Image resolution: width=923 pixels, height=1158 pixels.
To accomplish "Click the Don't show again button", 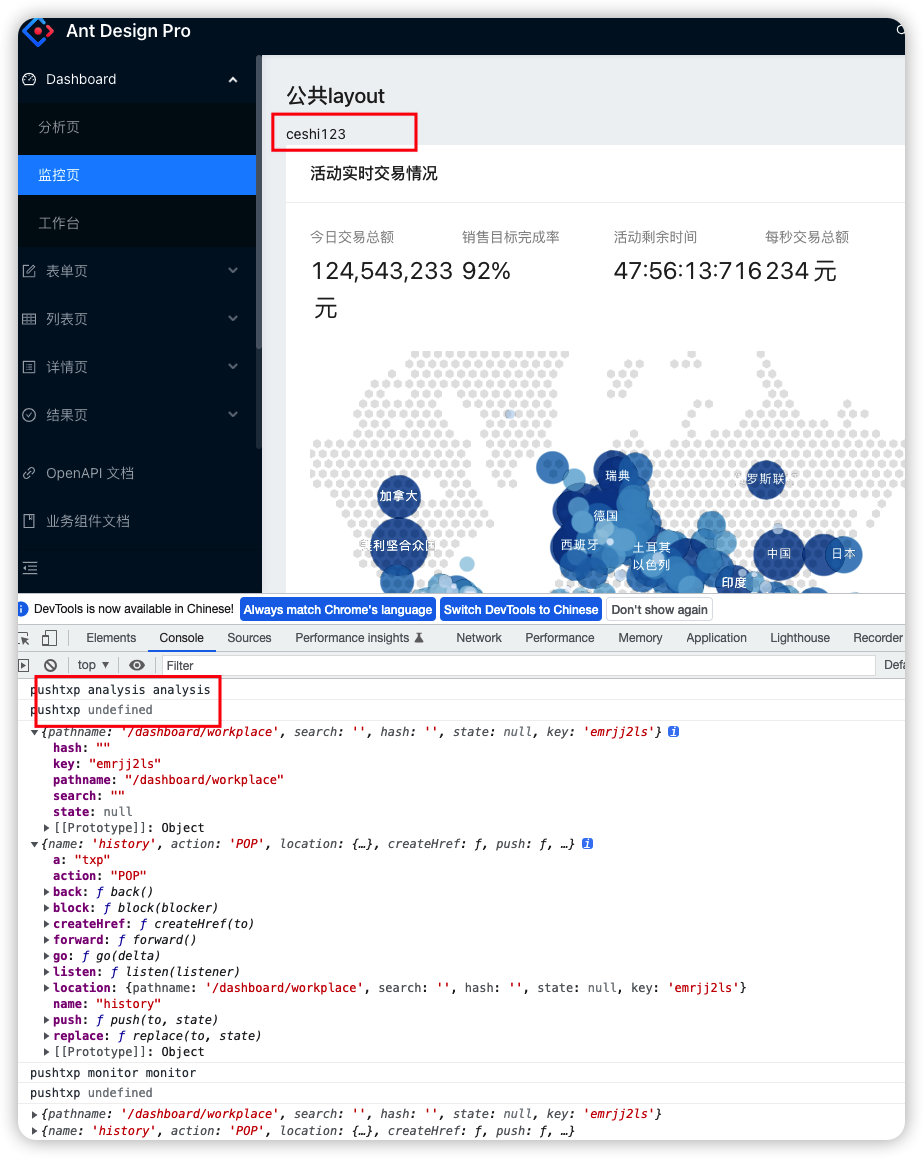I will pyautogui.click(x=659, y=610).
